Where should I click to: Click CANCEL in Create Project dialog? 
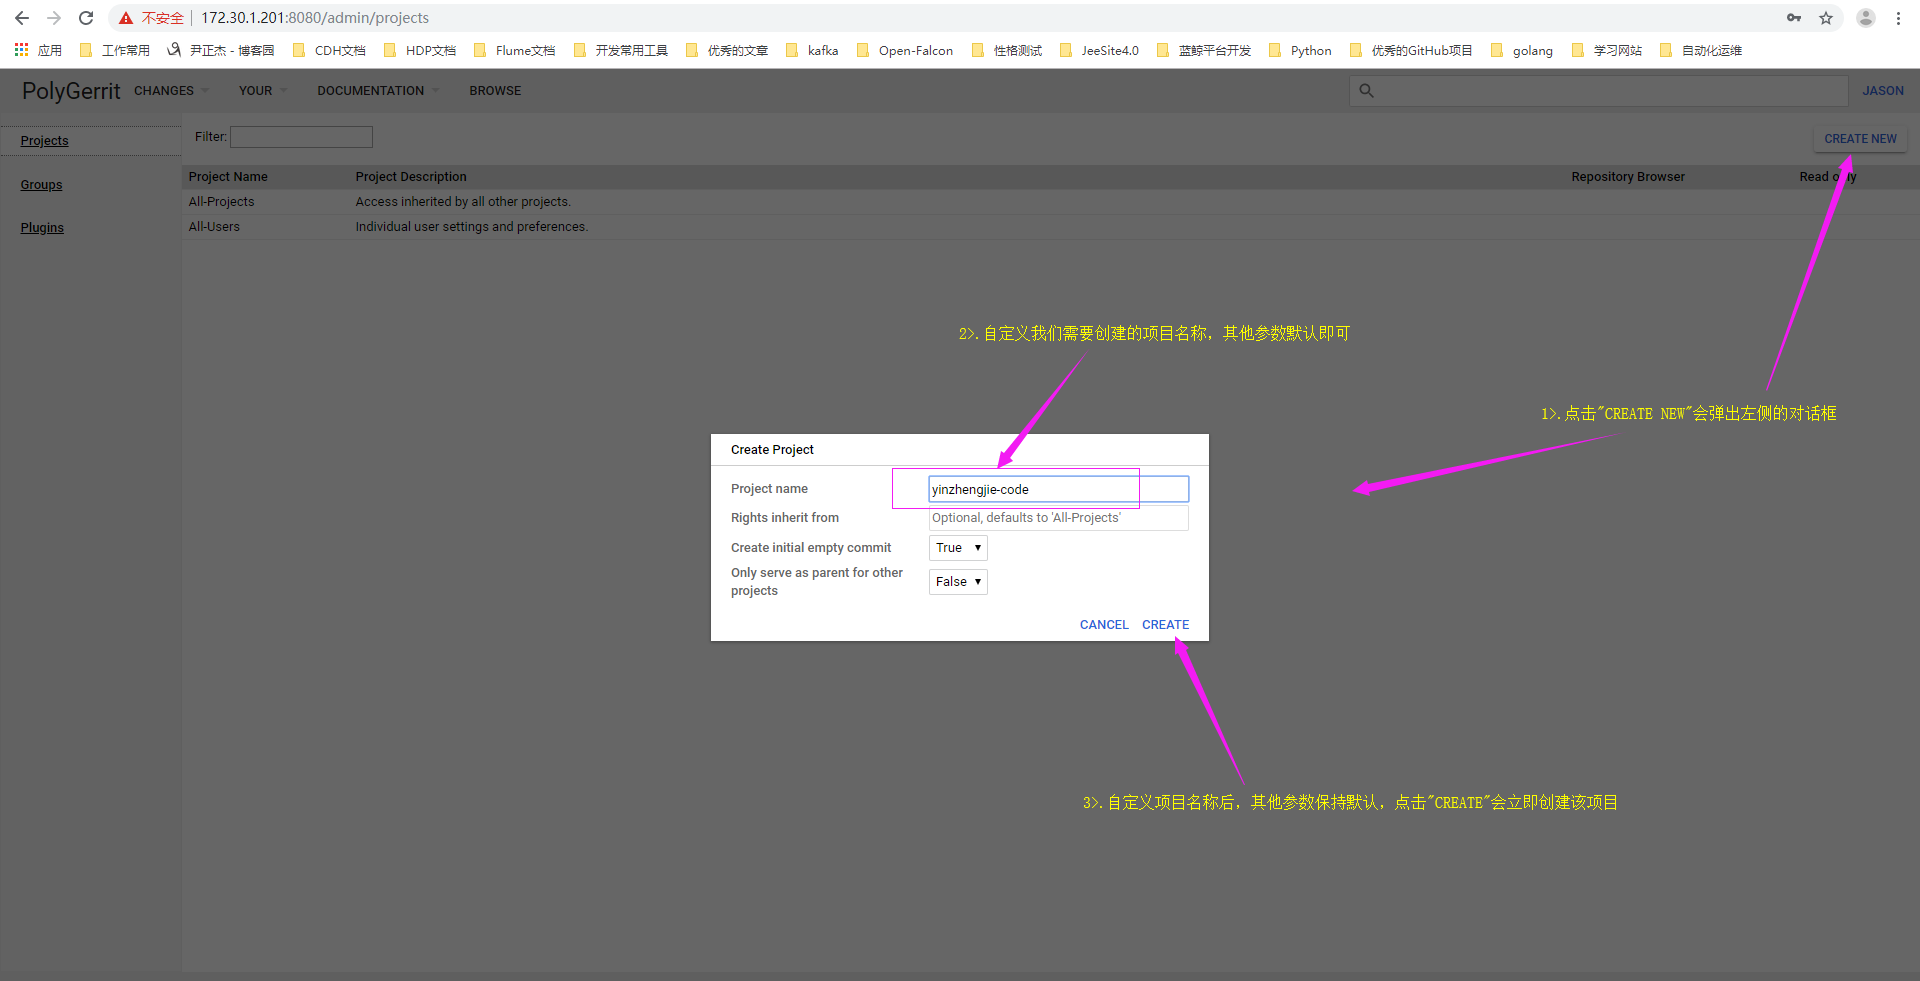(1104, 625)
